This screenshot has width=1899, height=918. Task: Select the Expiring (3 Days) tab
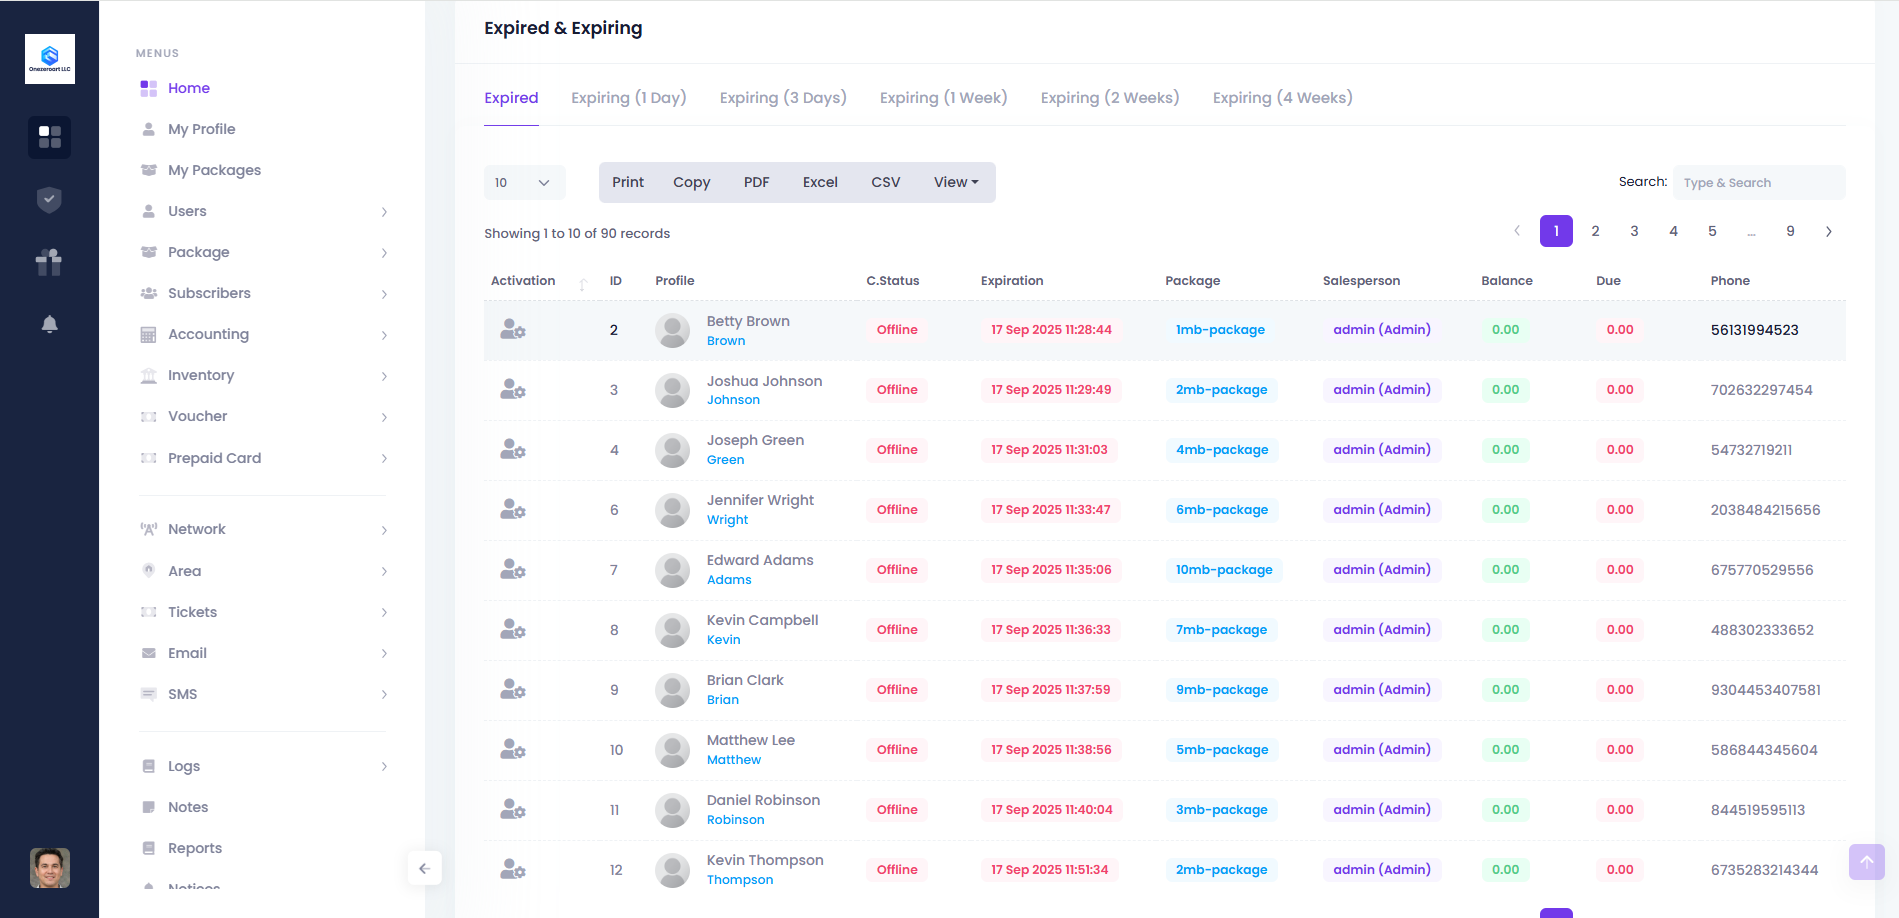click(x=783, y=98)
